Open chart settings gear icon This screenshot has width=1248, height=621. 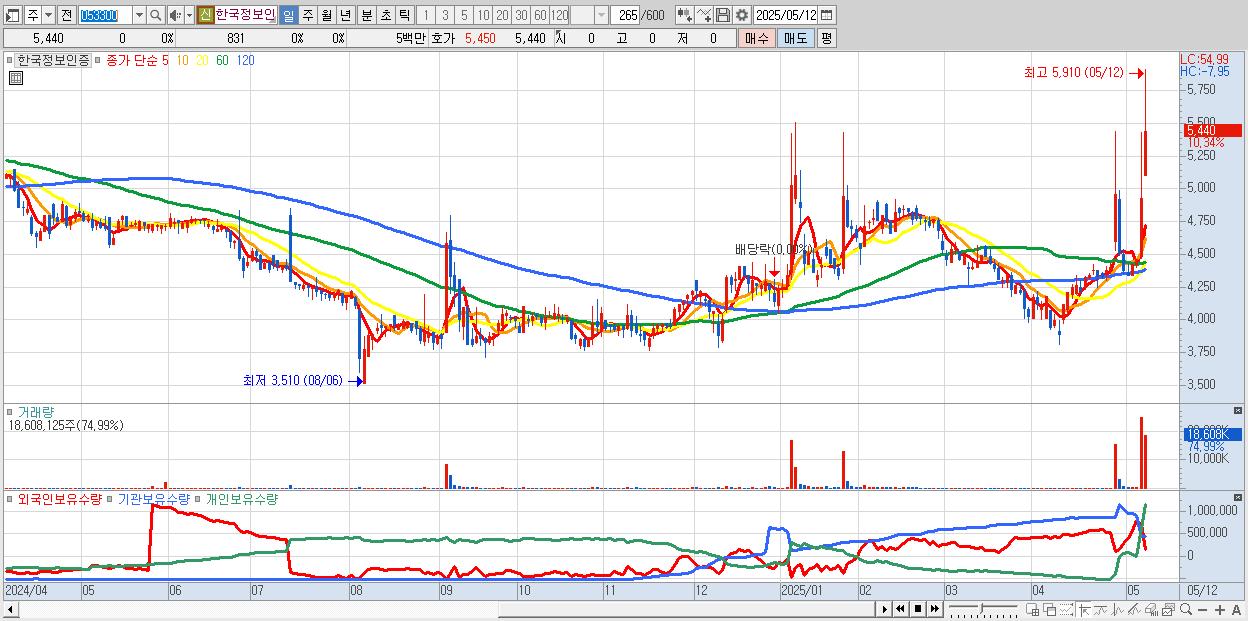point(742,15)
